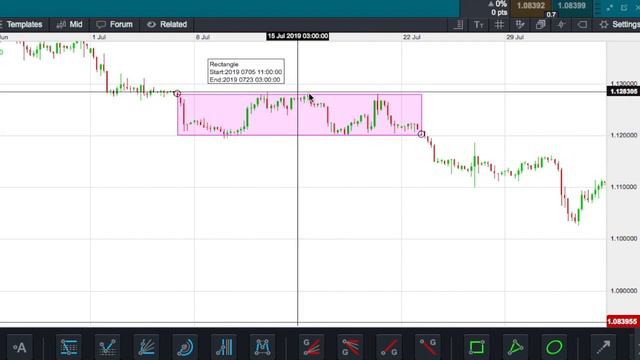640x360 pixels.
Task: Click the 22 Jul date on time axis
Action: 411,37
